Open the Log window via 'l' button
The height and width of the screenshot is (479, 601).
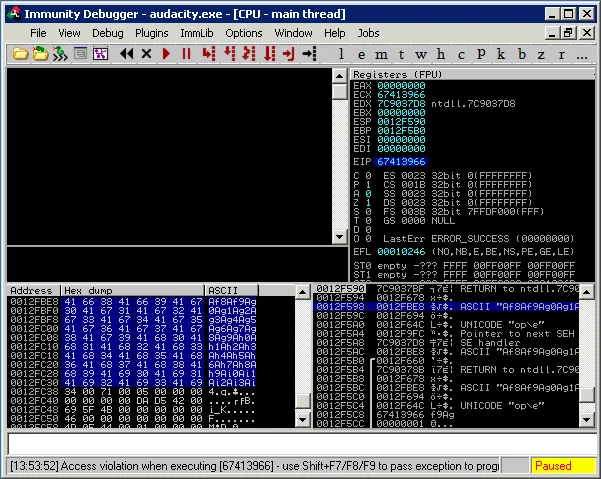pyautogui.click(x=342, y=53)
